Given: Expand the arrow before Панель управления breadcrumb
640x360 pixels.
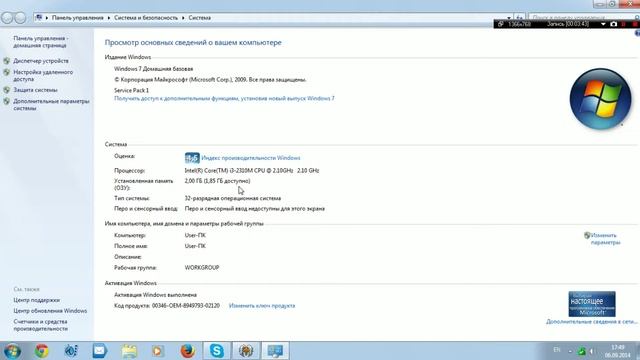Looking at the screenshot, I should click(47, 18).
